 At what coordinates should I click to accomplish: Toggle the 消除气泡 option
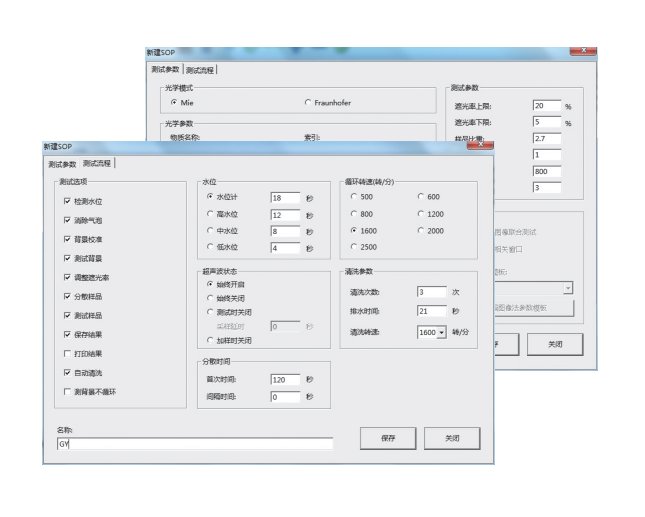(66, 219)
